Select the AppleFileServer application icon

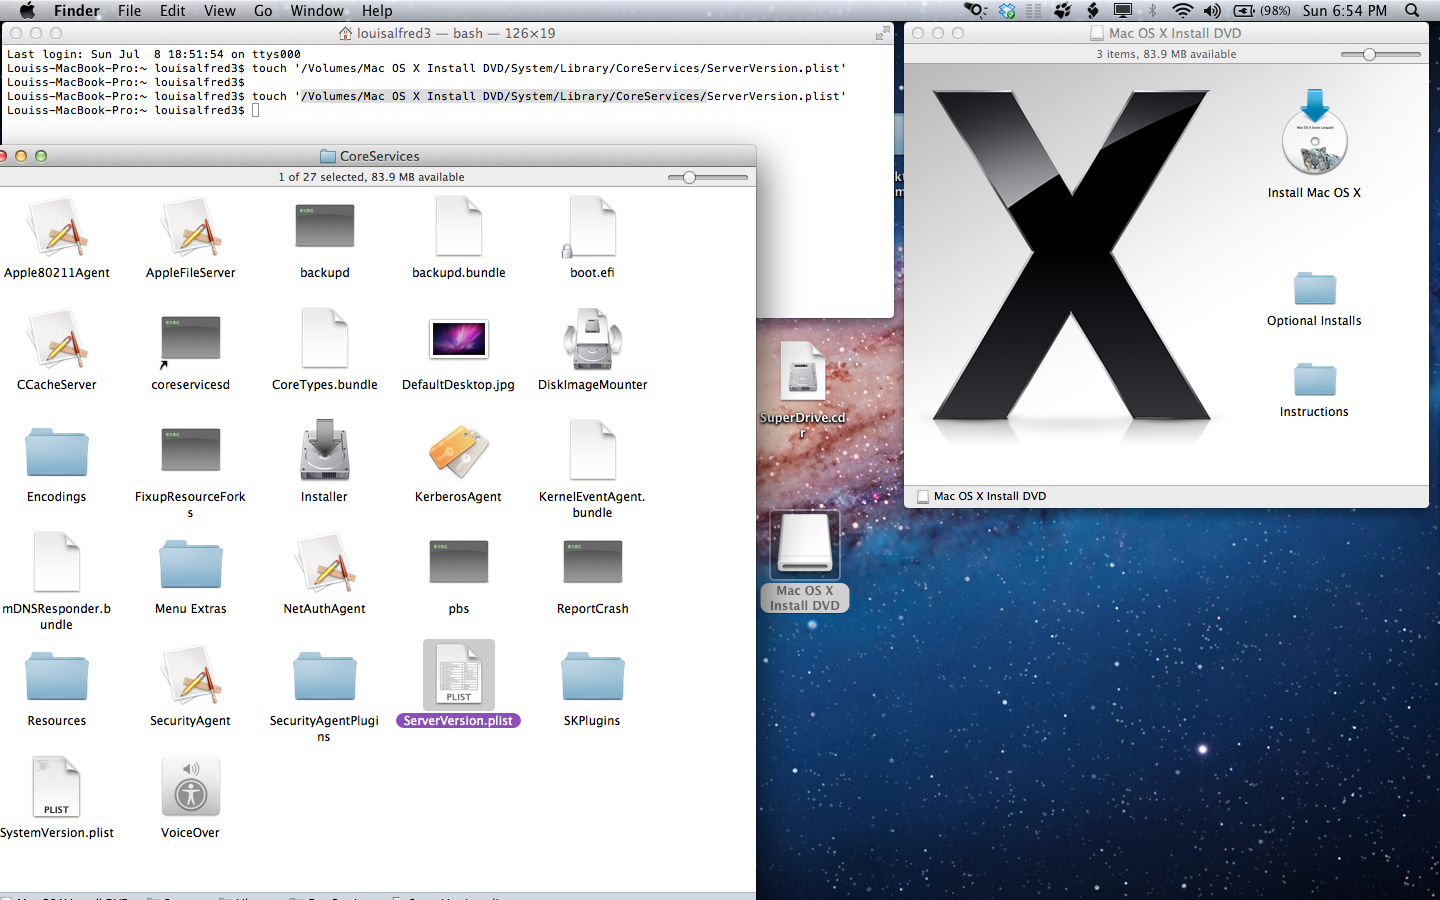[x=191, y=226]
